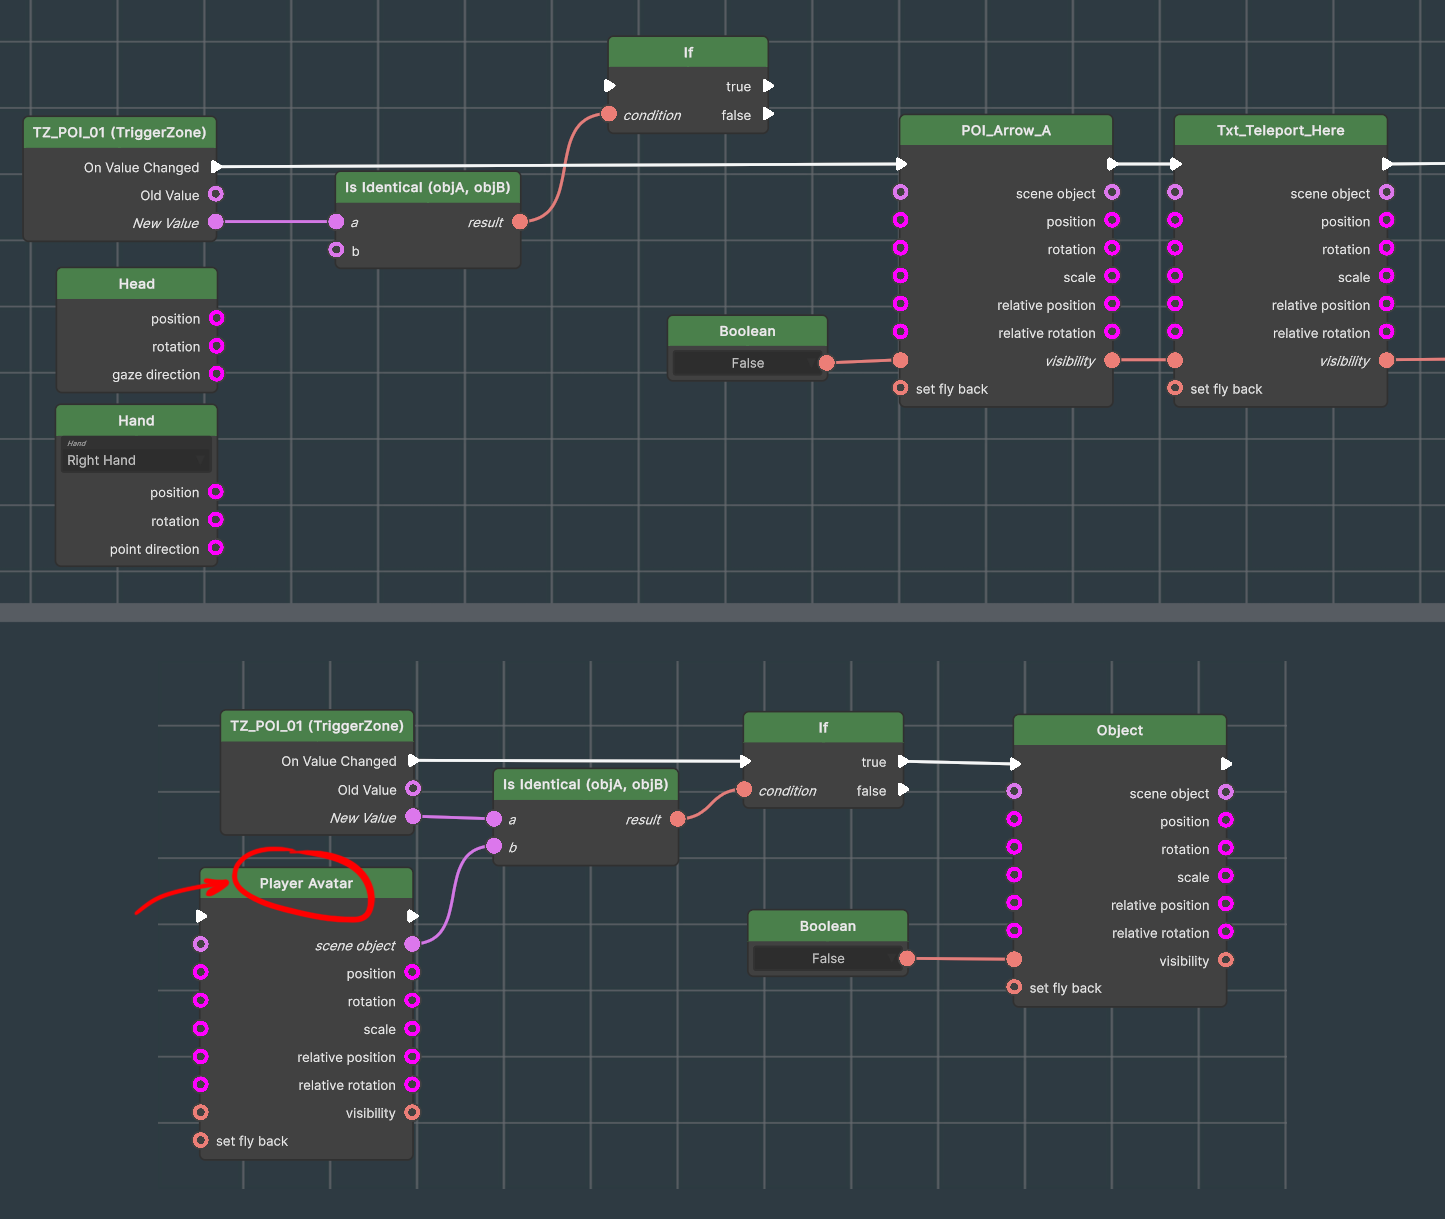Select the POI_Arrow_A node header
Screen dimensions: 1445x1219
click(x=1005, y=130)
